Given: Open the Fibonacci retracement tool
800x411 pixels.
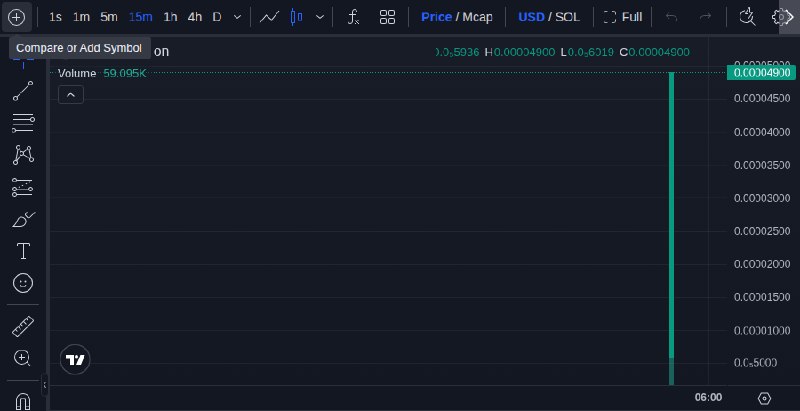Looking at the screenshot, I should pos(23,123).
